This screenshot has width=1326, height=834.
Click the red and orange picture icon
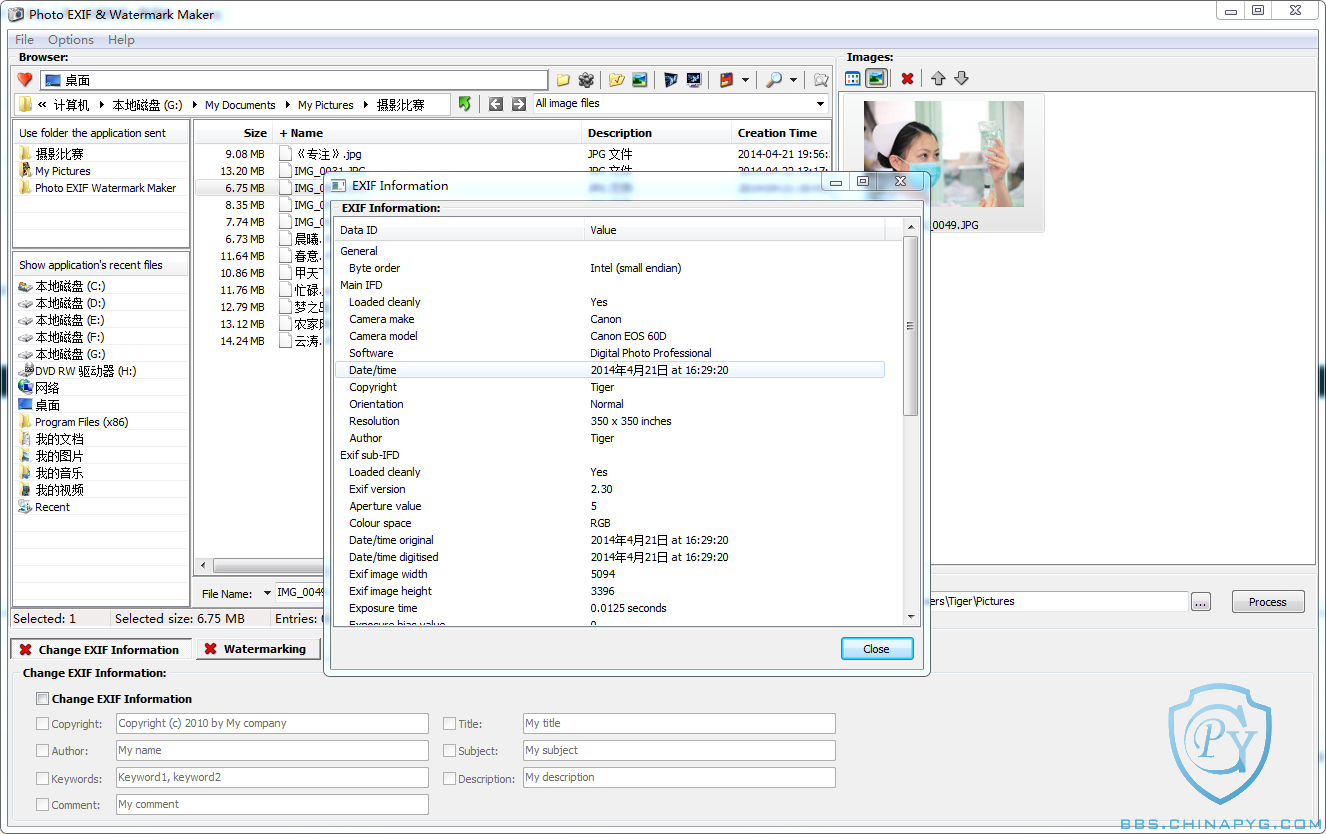coord(726,80)
